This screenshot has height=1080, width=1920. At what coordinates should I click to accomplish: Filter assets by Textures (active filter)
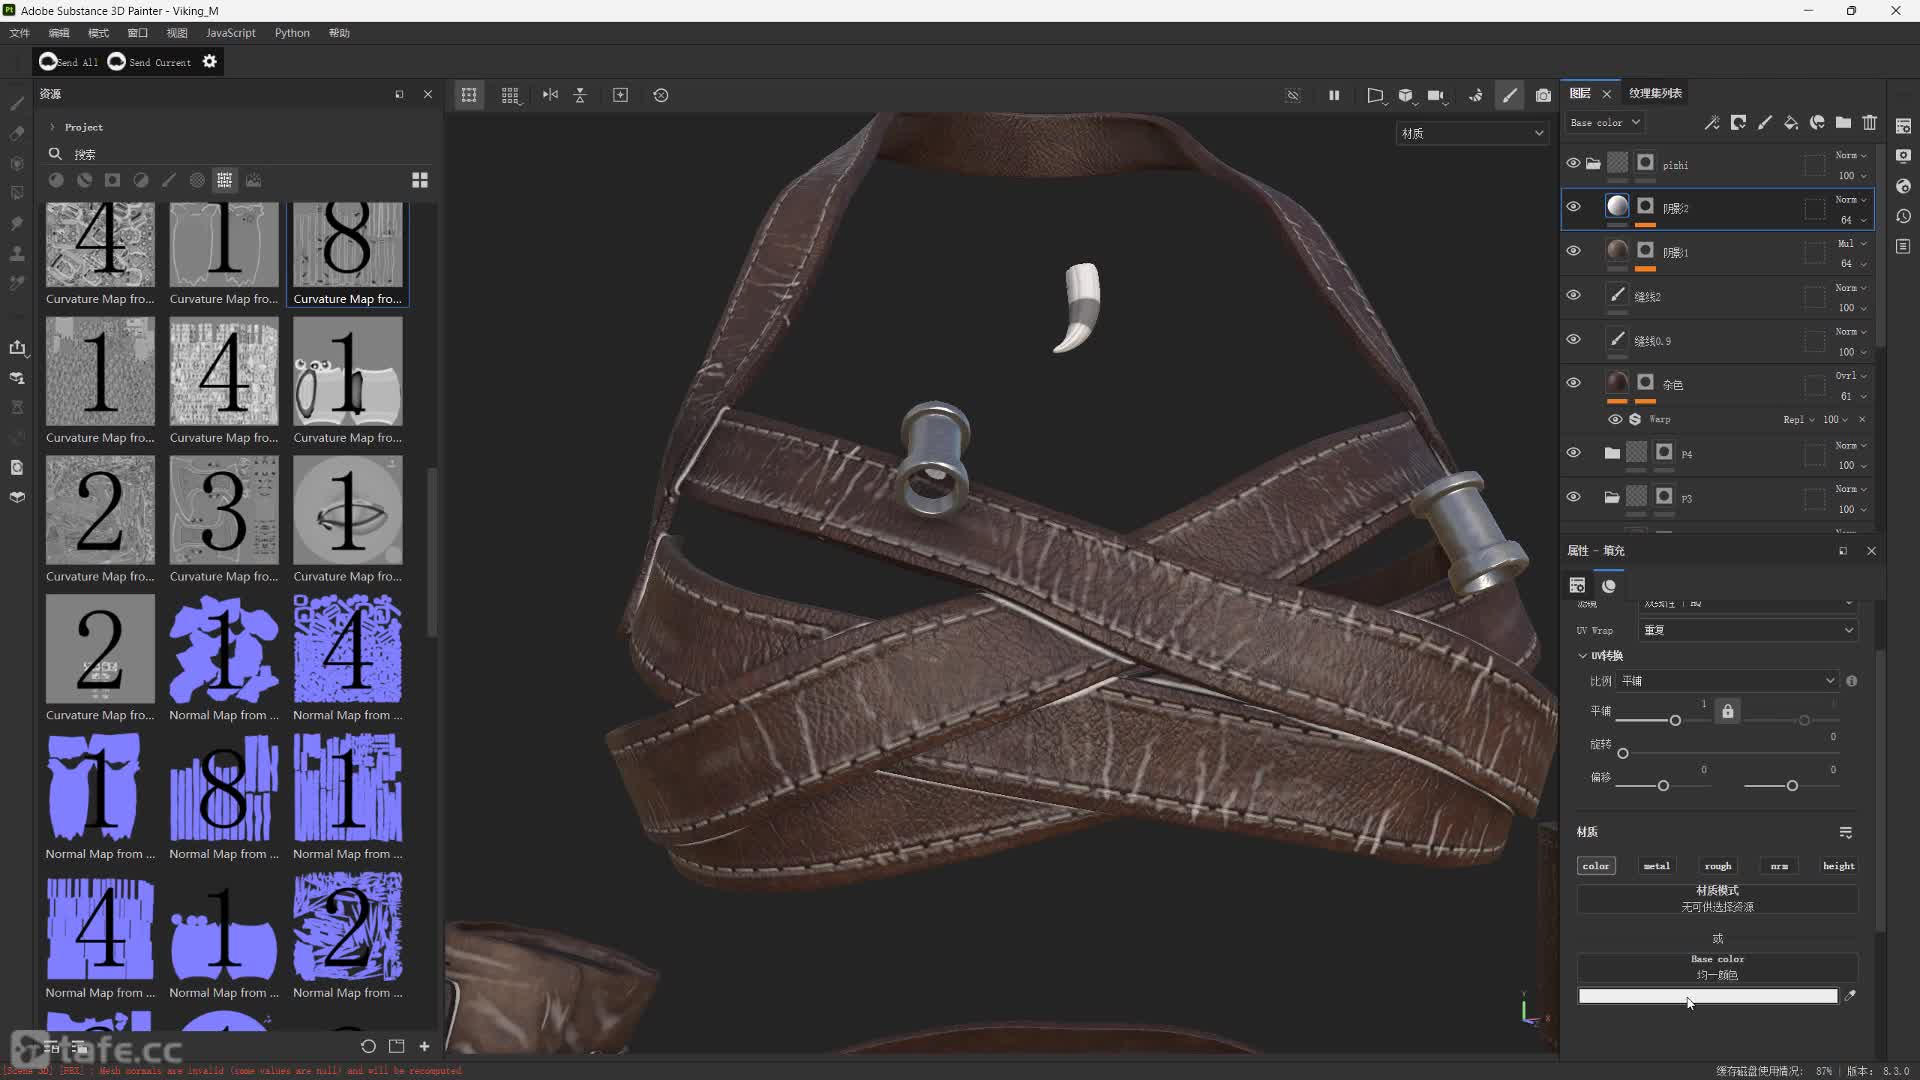(225, 180)
